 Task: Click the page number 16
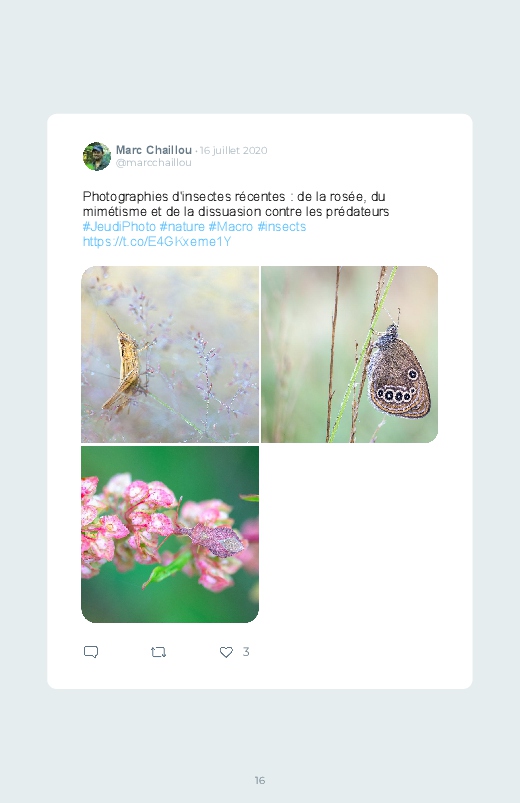click(x=260, y=780)
